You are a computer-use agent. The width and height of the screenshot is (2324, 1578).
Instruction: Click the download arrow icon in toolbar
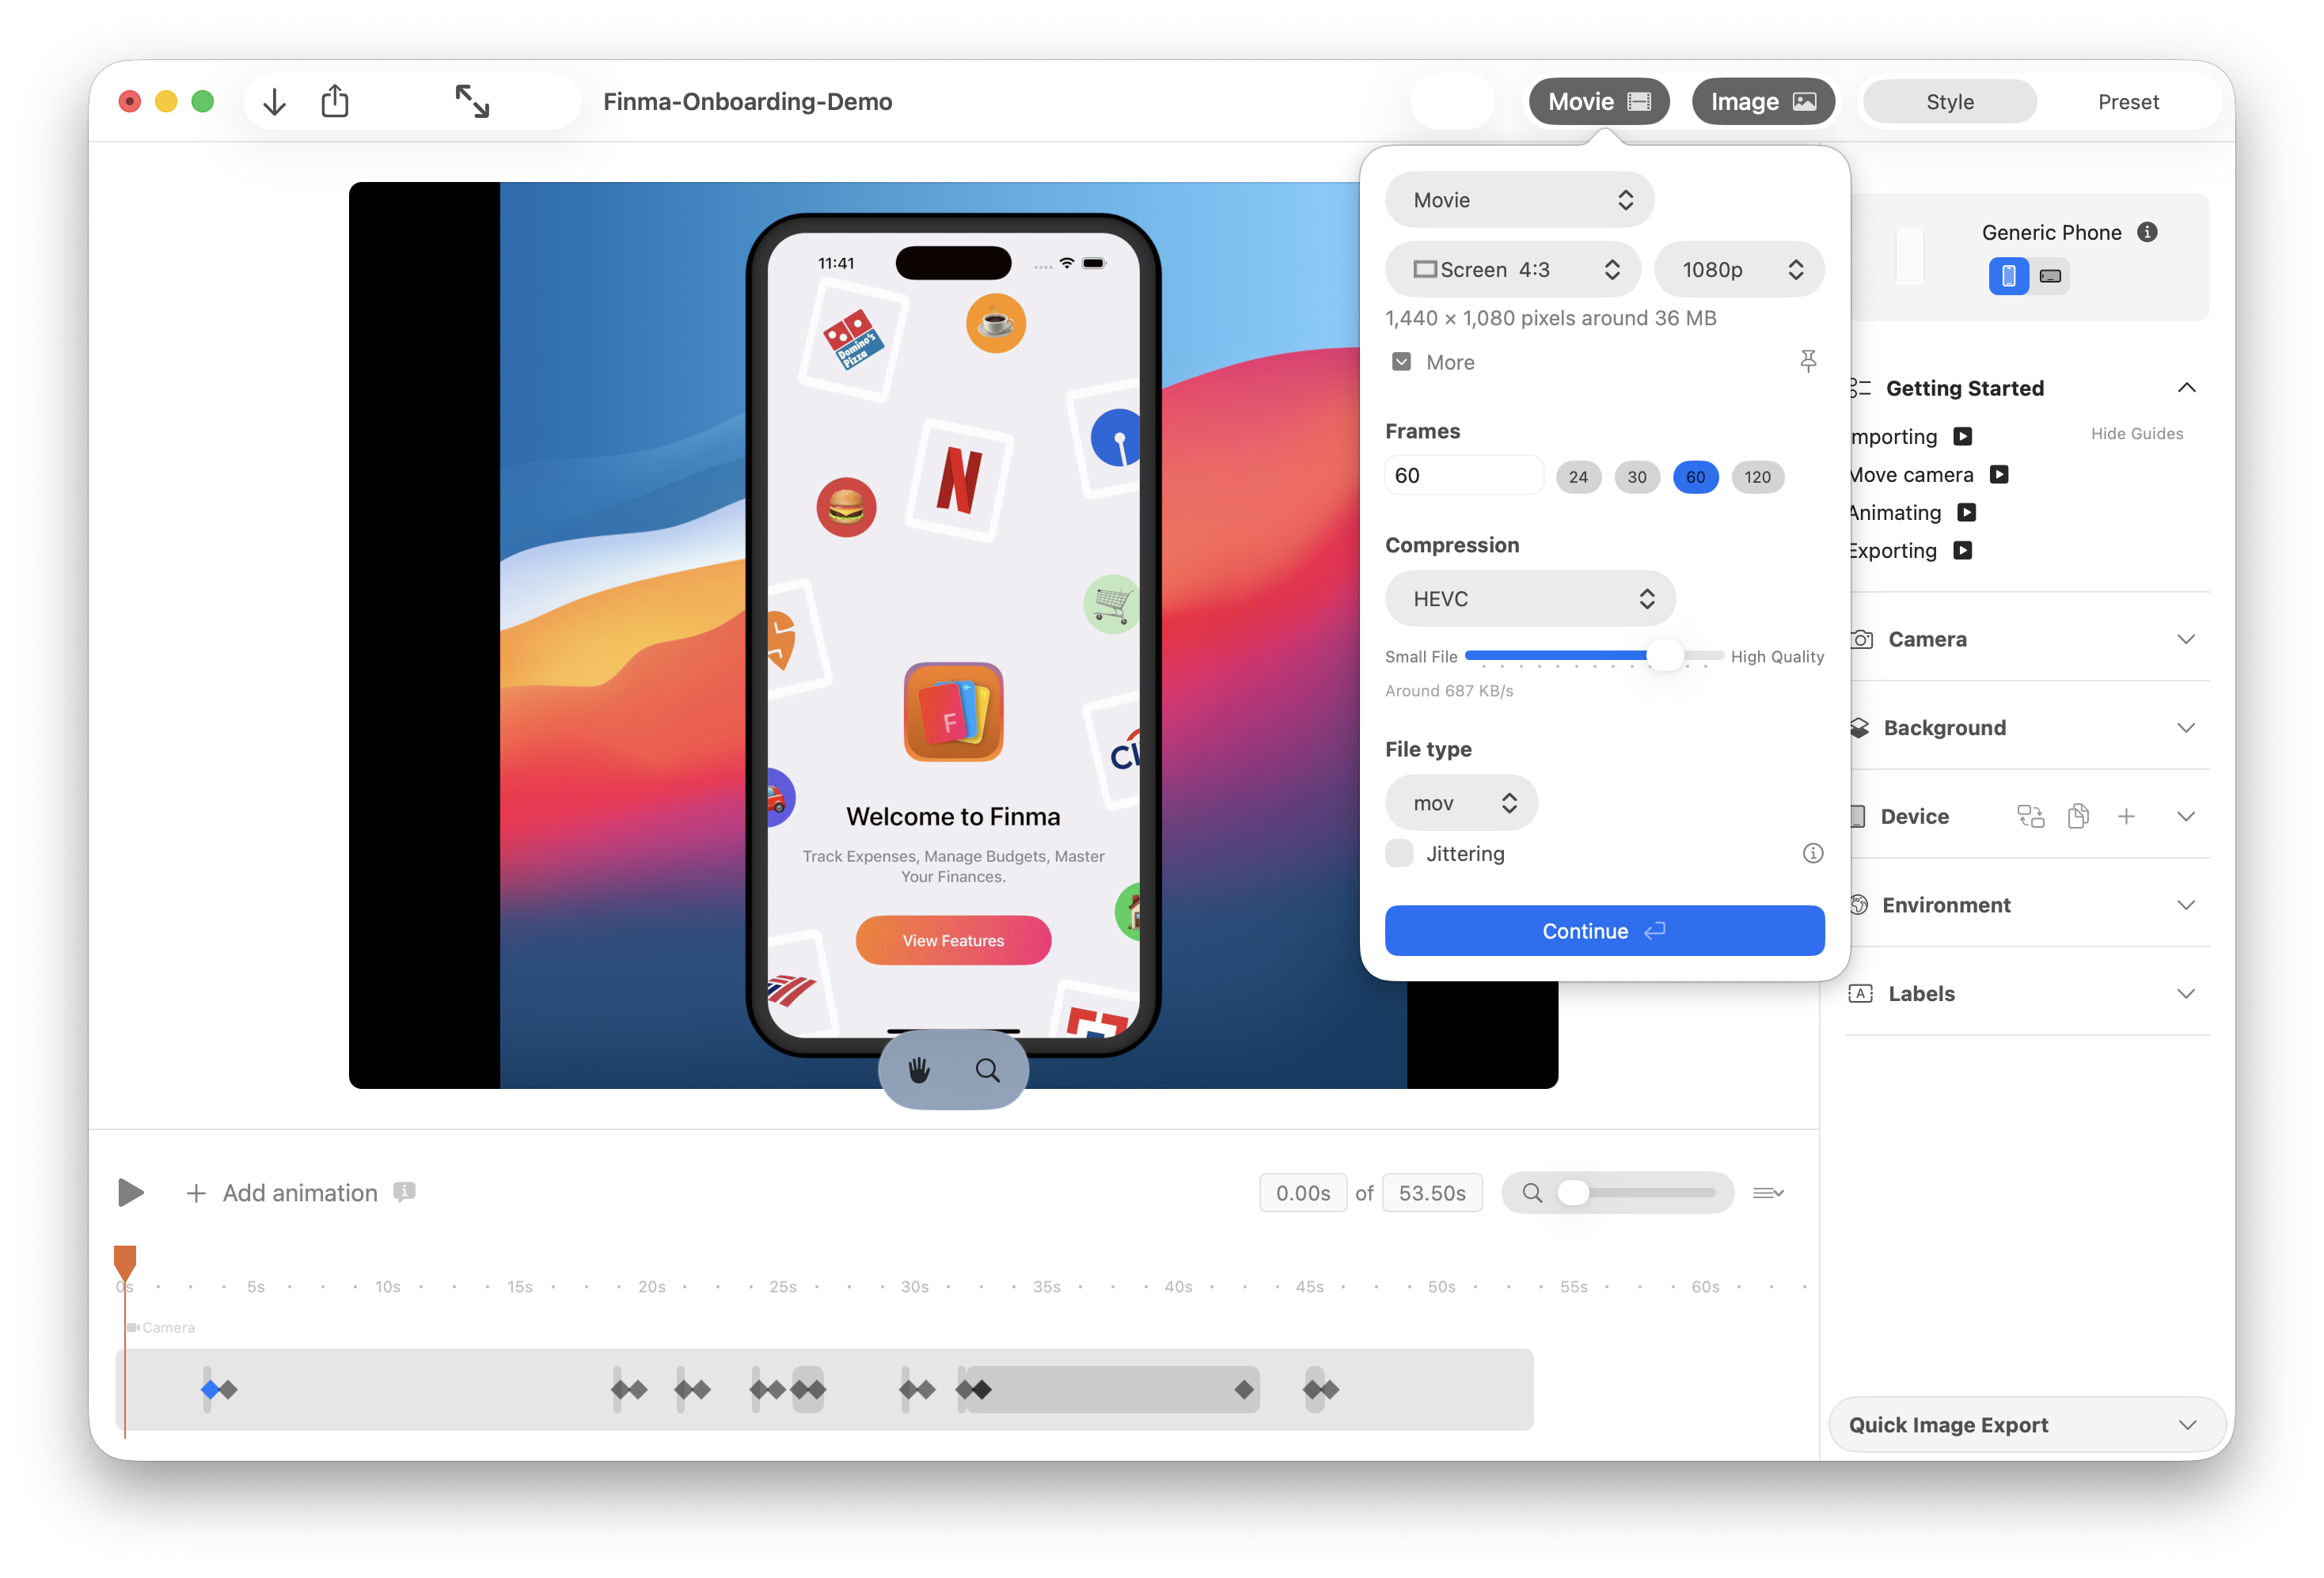pyautogui.click(x=274, y=101)
